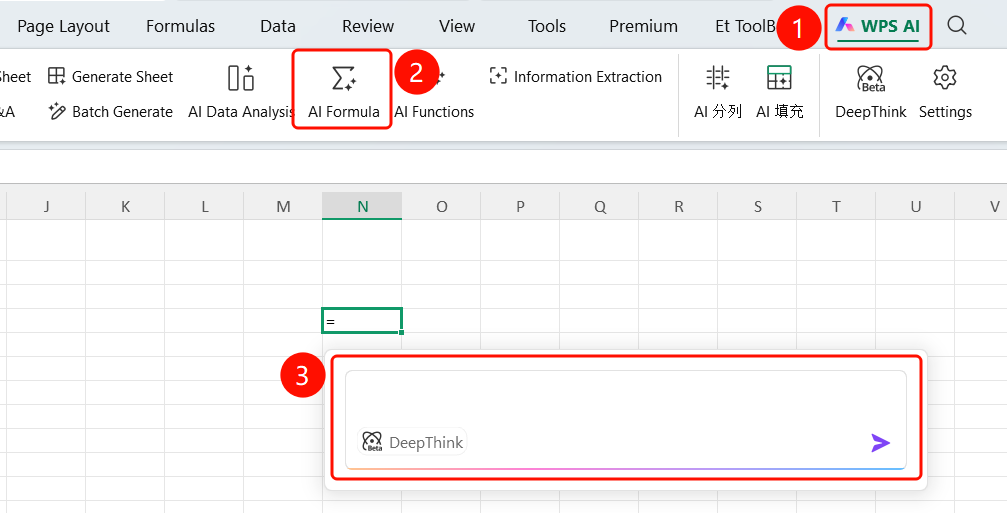Select column R header

click(678, 206)
